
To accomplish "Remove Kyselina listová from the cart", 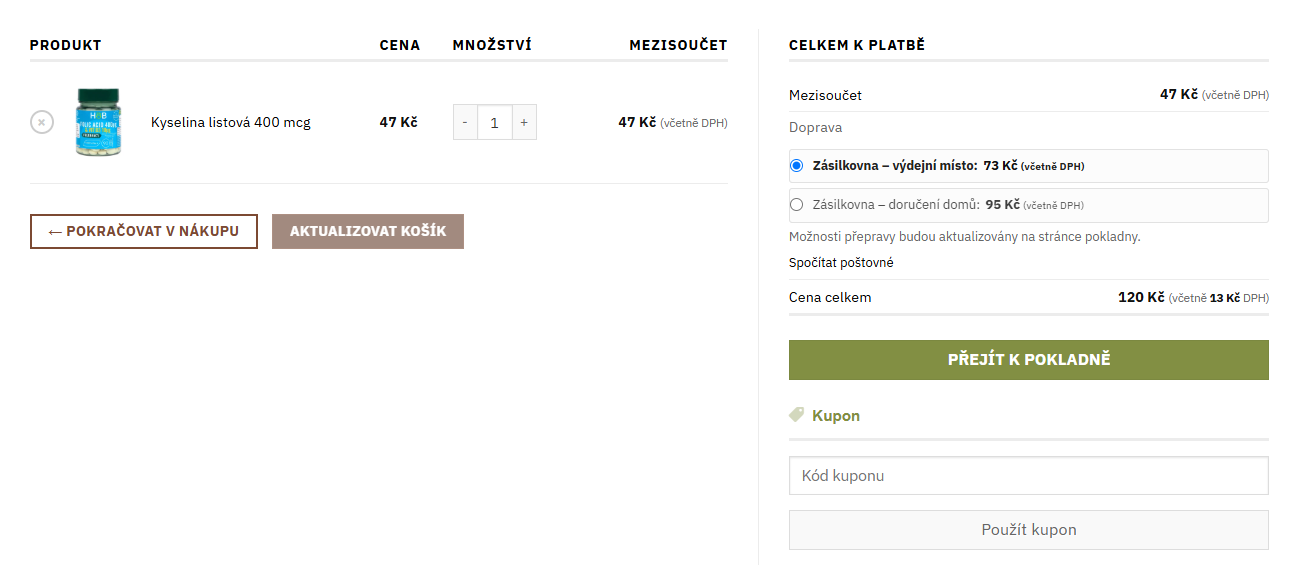I will tap(41, 122).
